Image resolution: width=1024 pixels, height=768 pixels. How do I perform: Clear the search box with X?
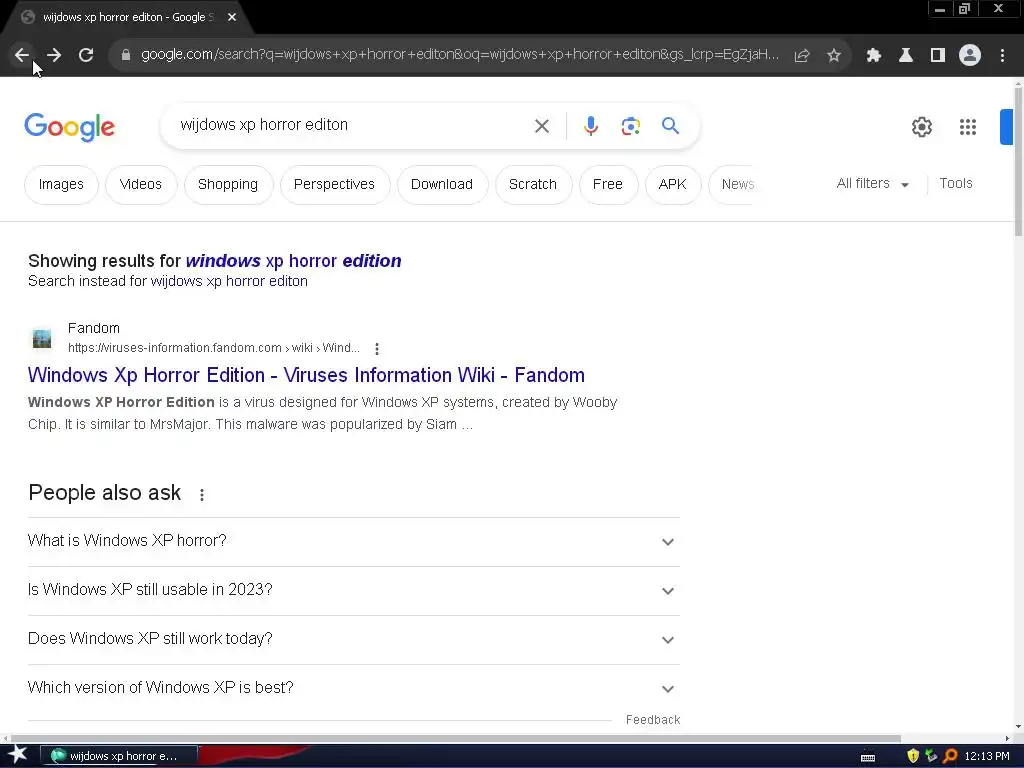(542, 126)
